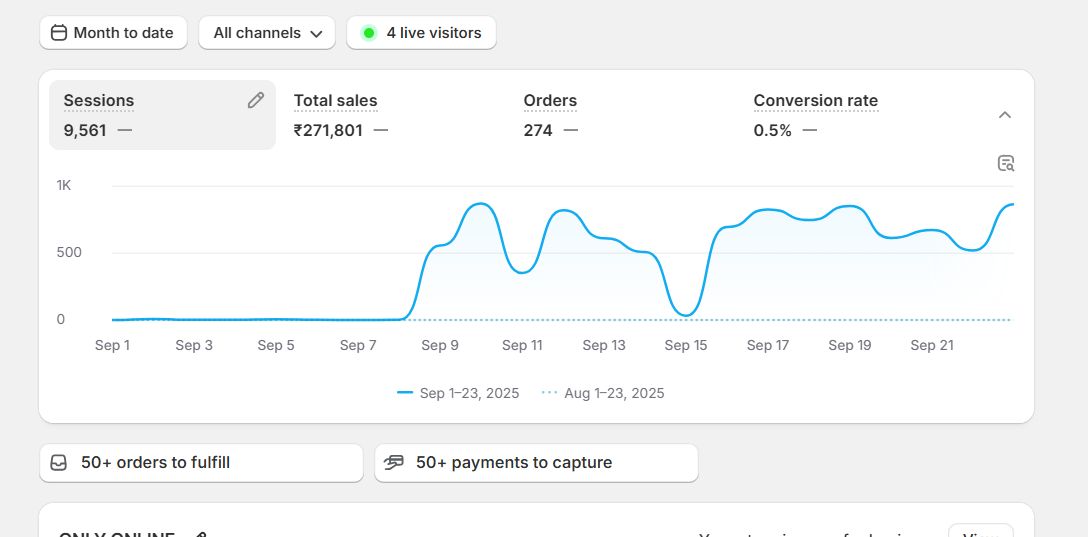Click the dash indicator next to Sessions value

point(125,130)
